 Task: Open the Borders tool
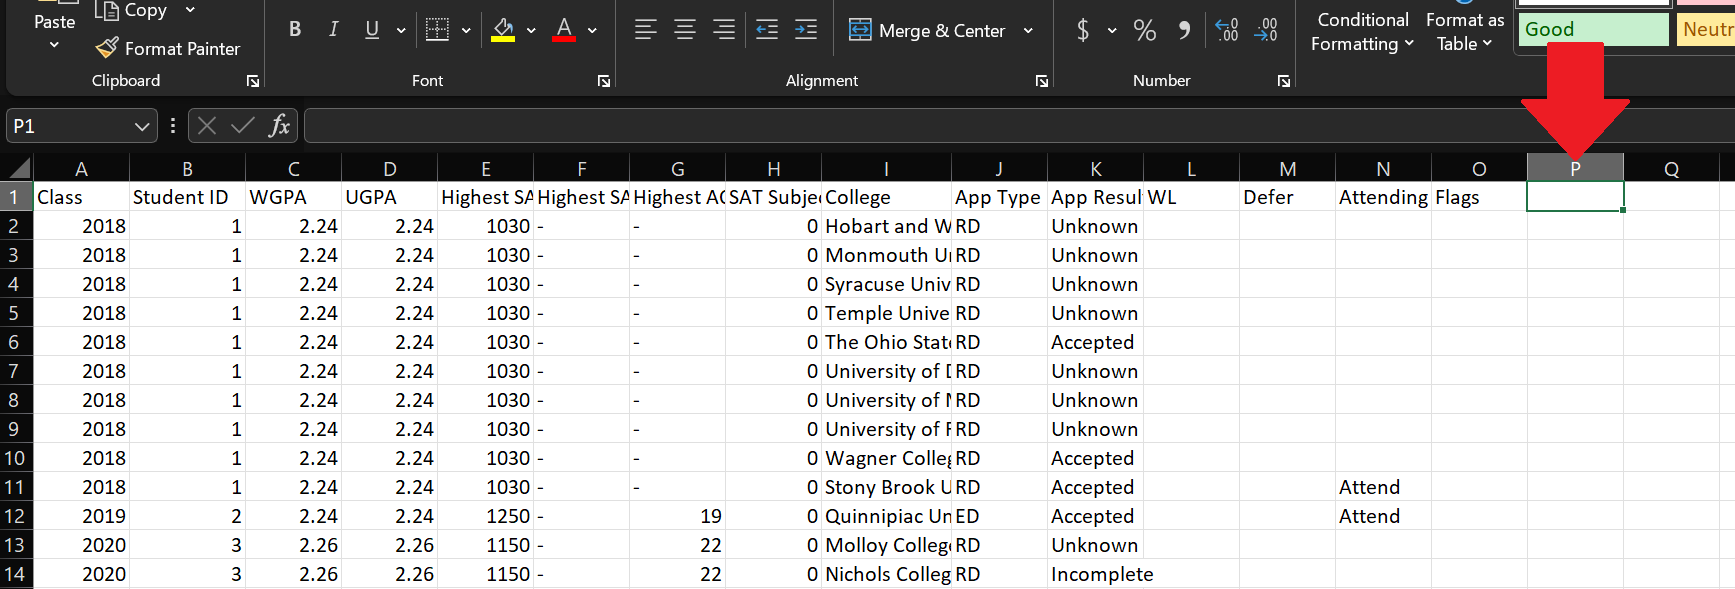pos(437,30)
